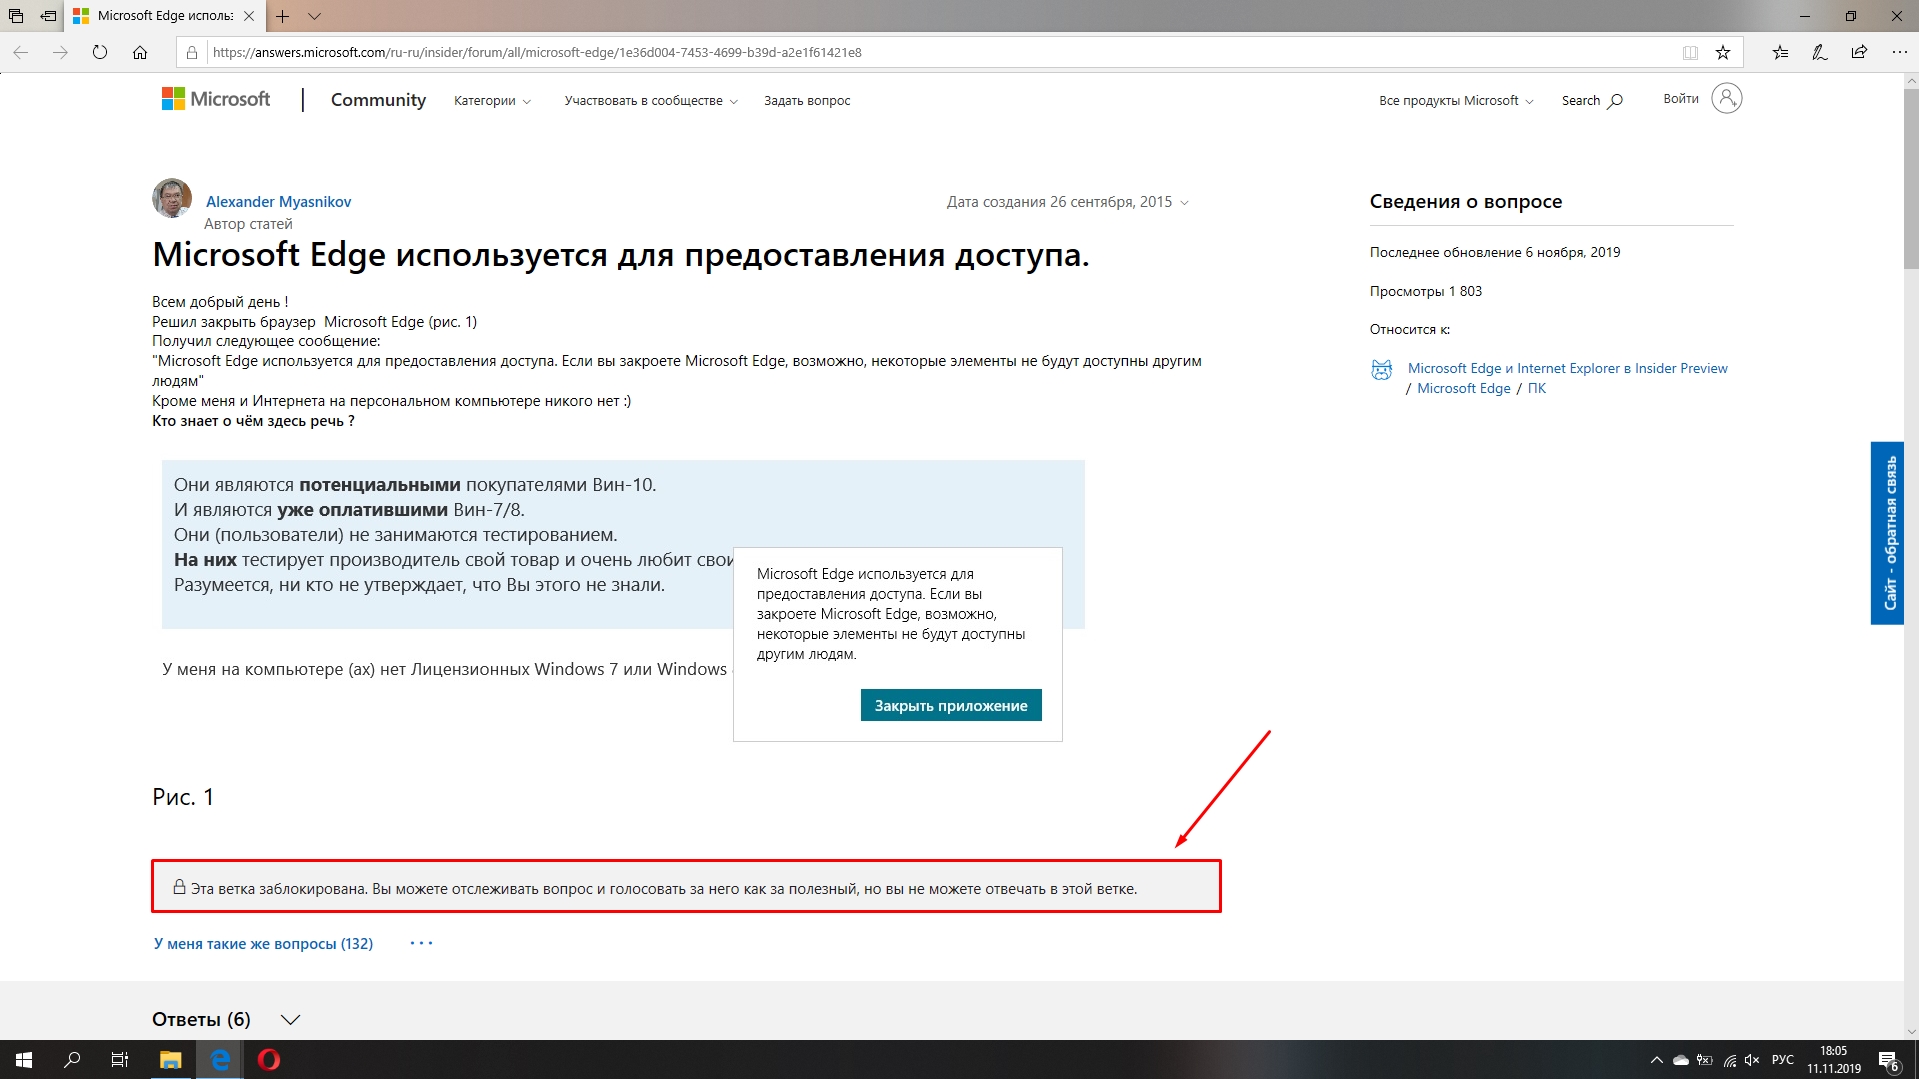The width and height of the screenshot is (1919, 1079).
Task: Open the Microsoft Edge category link
Action: point(1463,388)
